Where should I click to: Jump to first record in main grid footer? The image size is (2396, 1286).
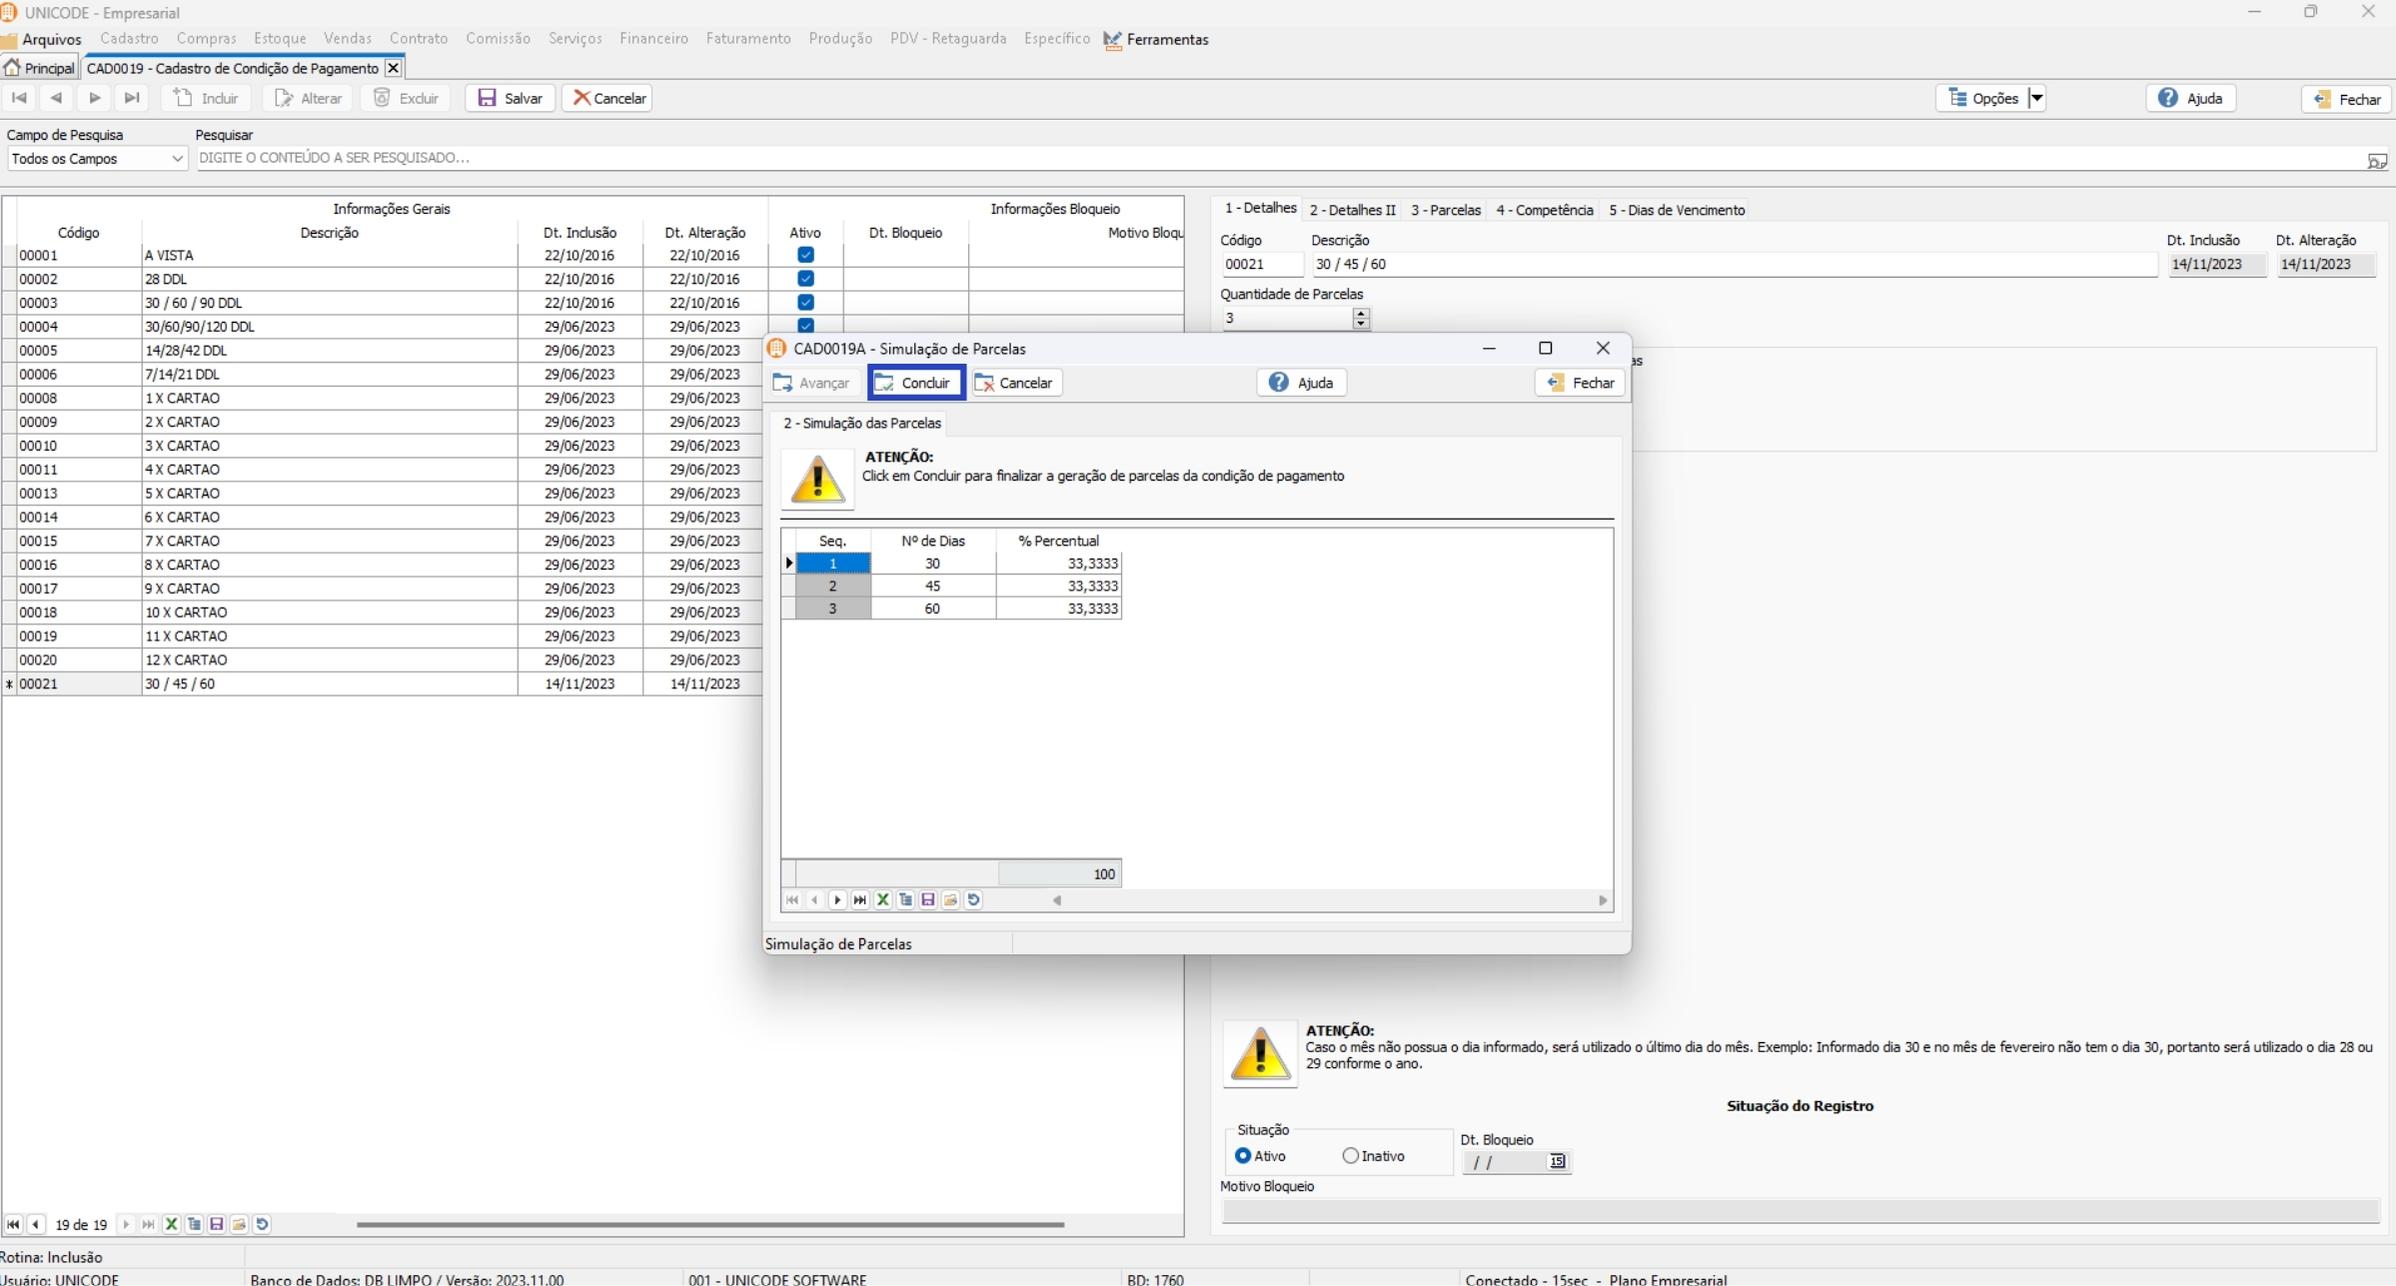(x=13, y=1224)
